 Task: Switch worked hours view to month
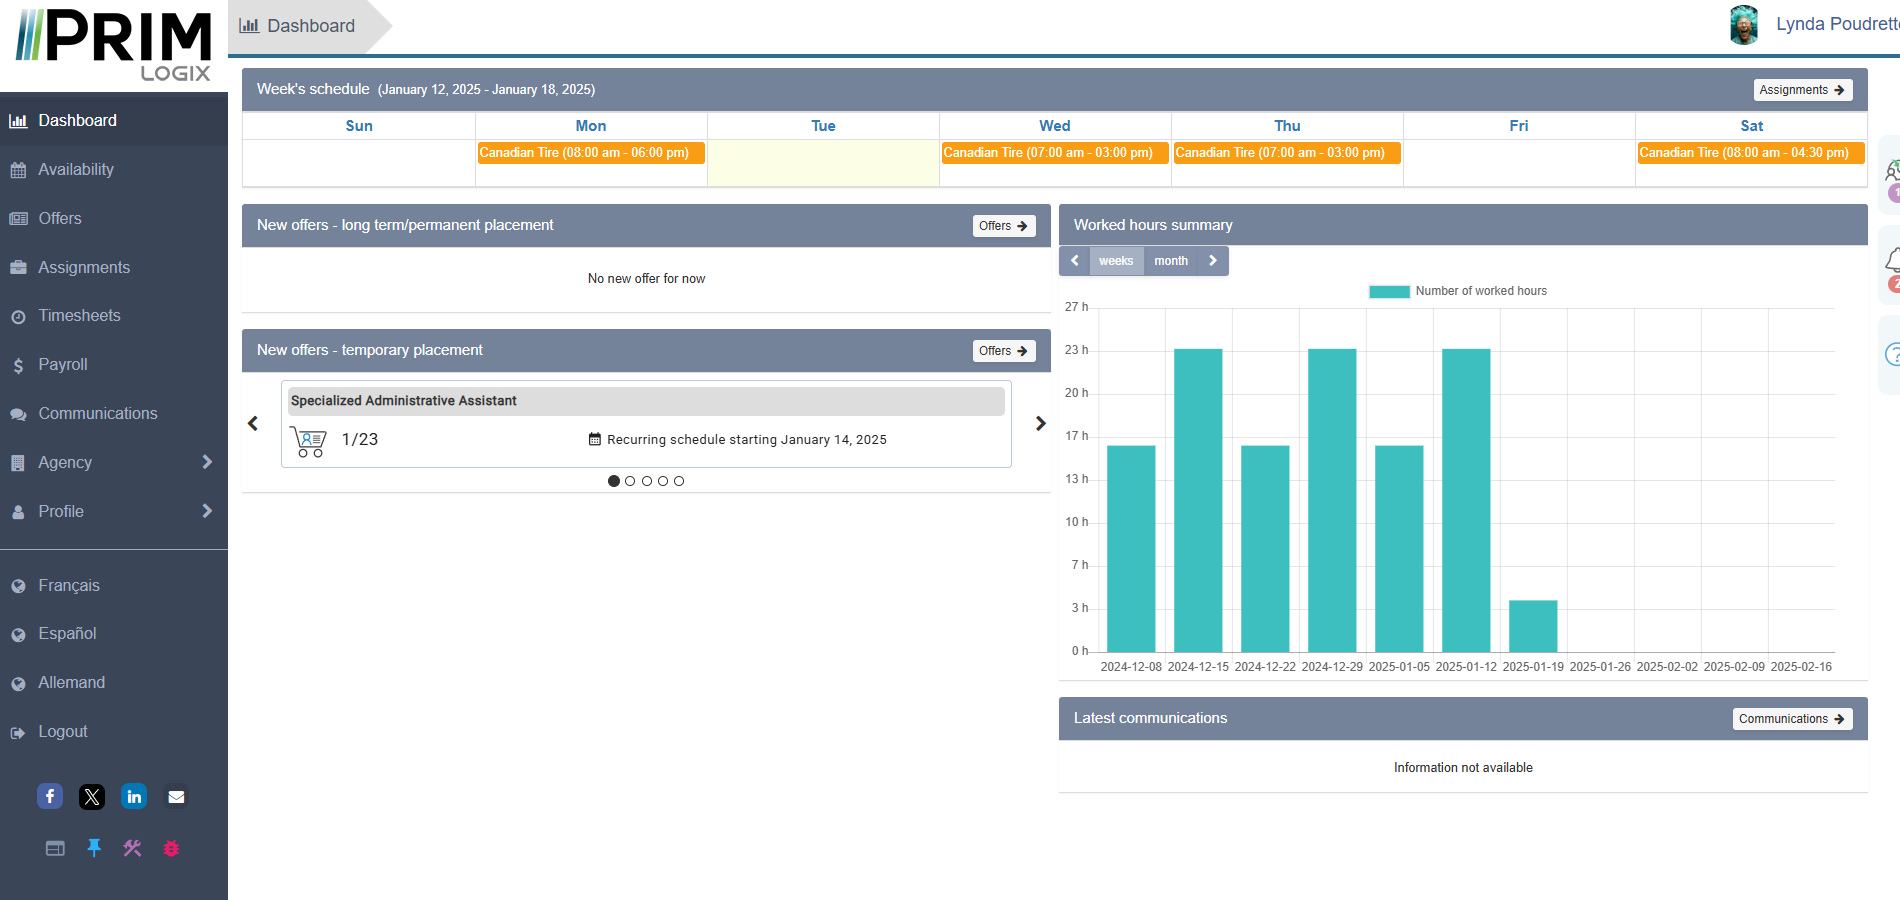pyautogui.click(x=1170, y=261)
